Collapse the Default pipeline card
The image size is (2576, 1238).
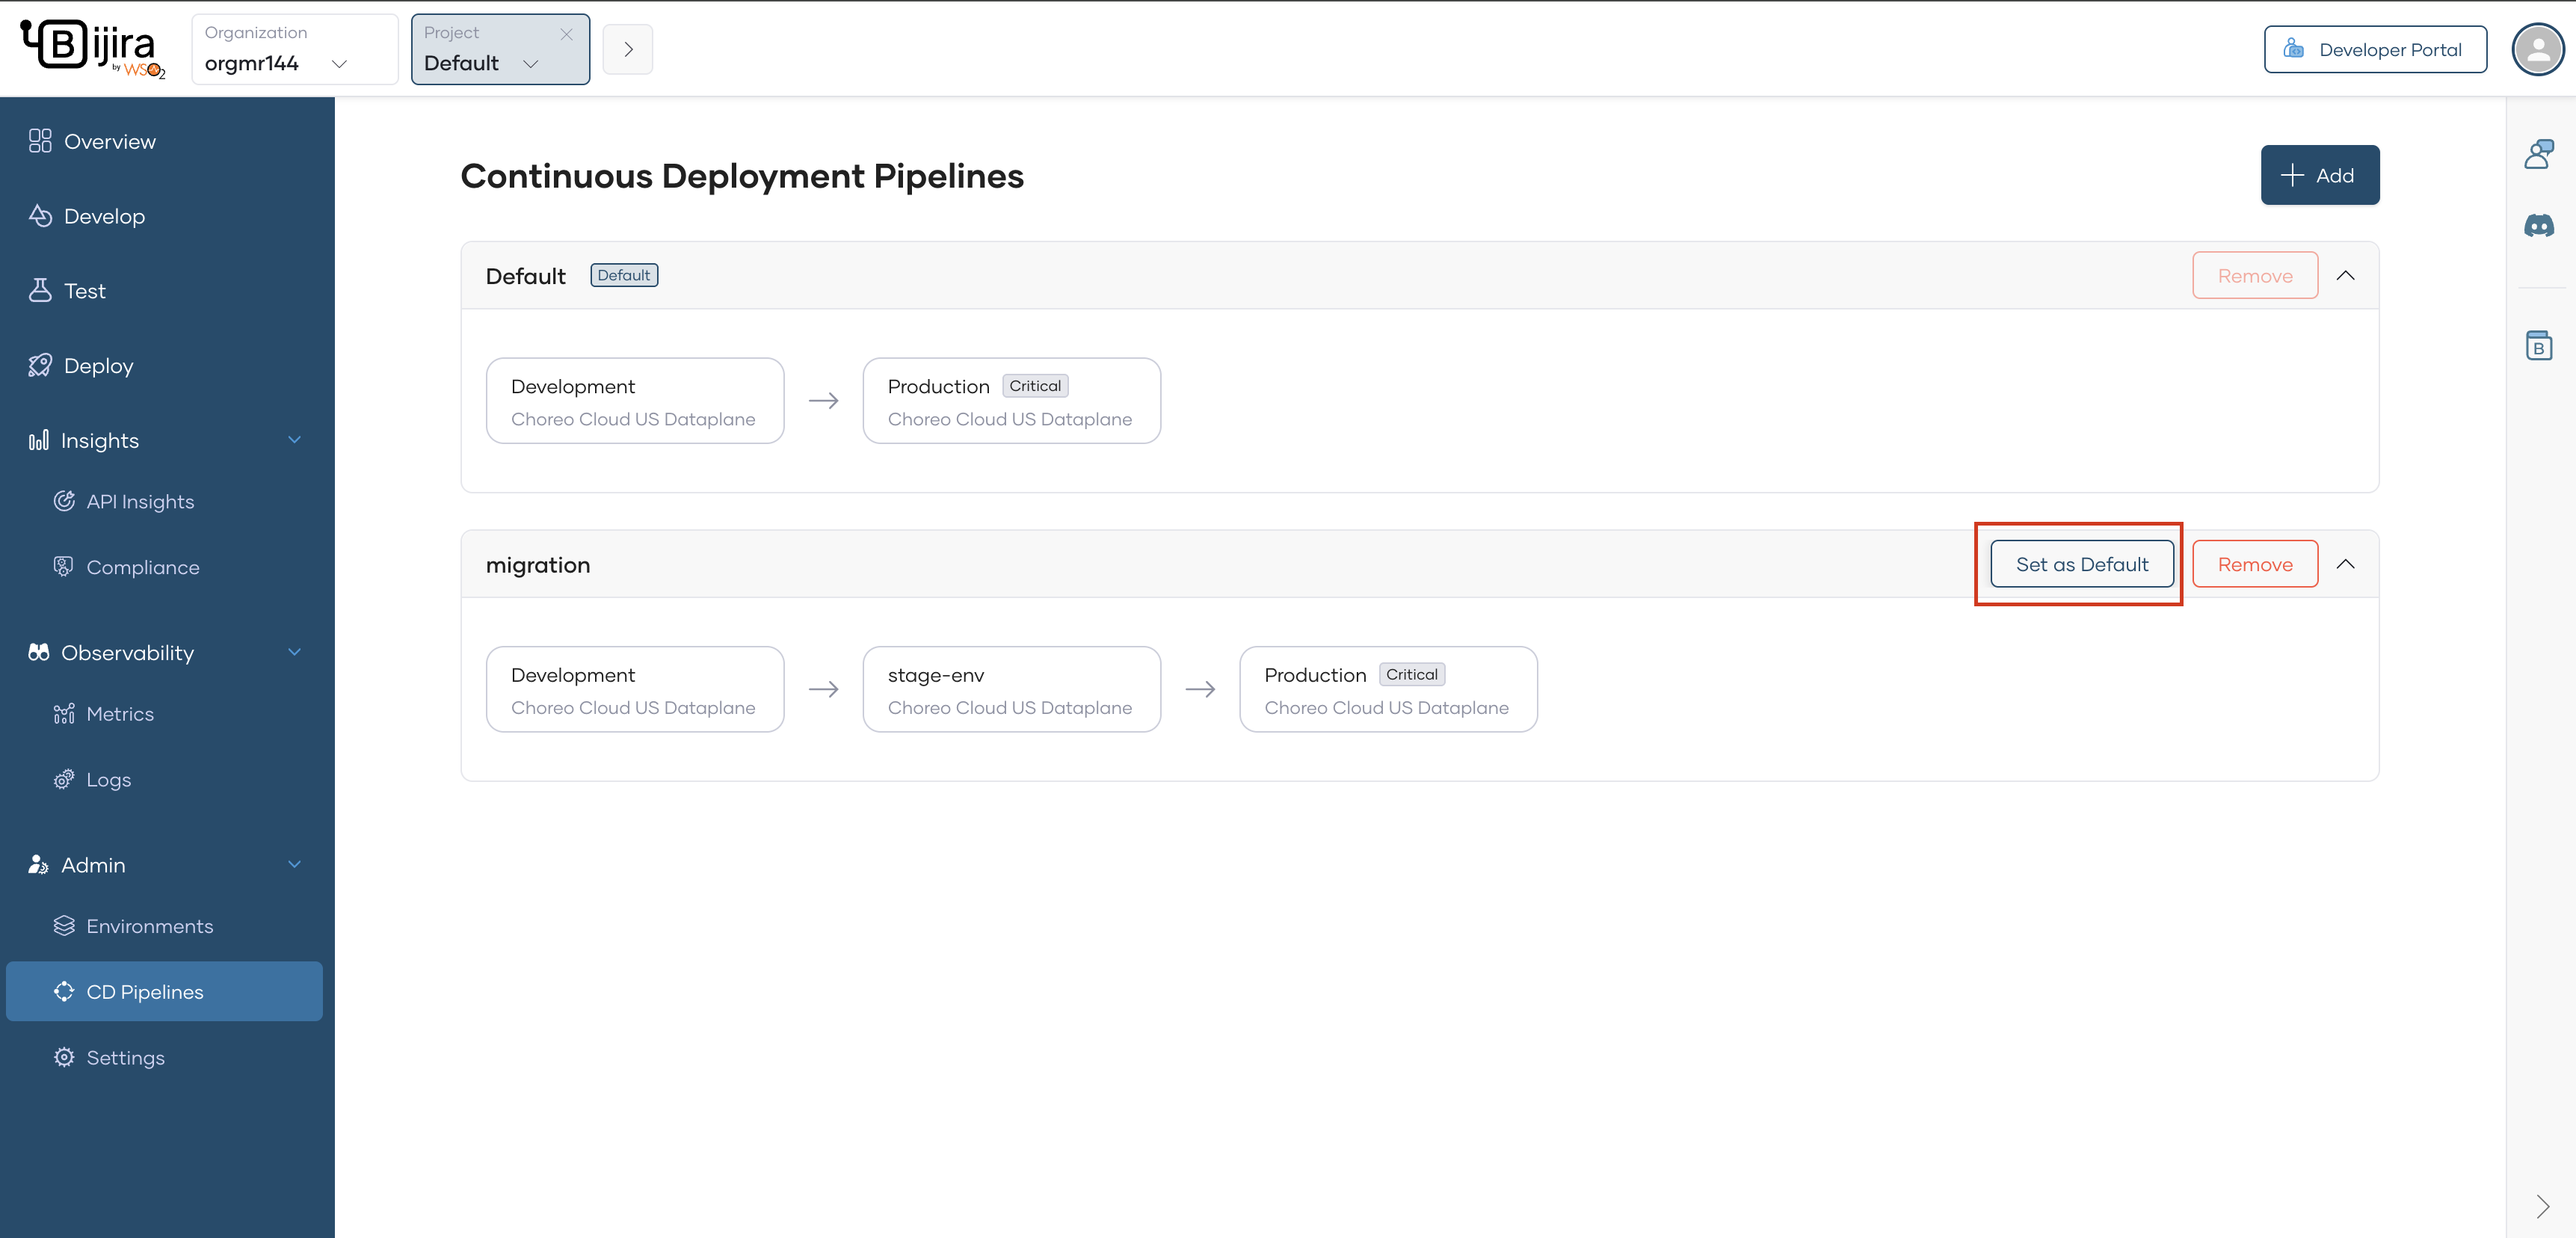2346,275
